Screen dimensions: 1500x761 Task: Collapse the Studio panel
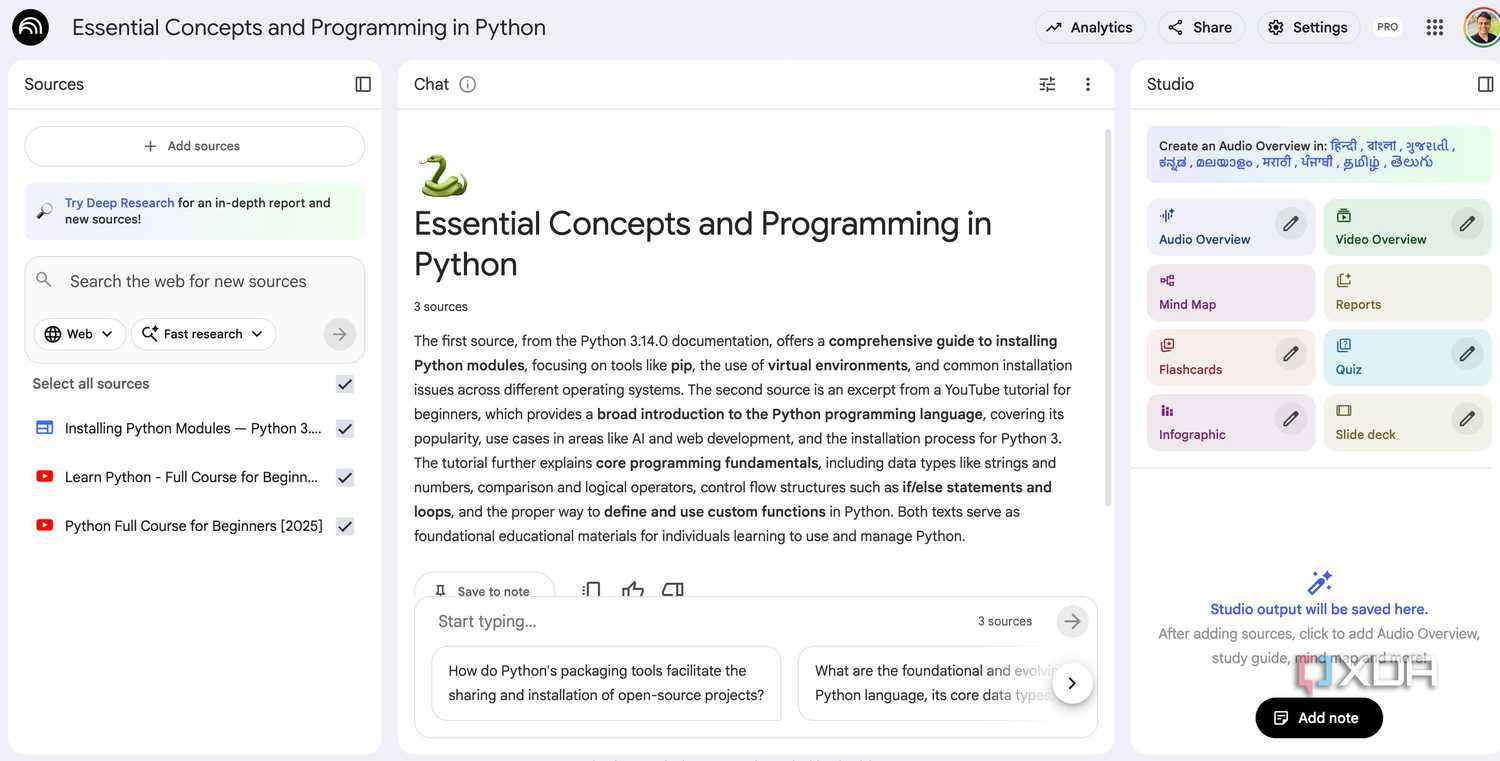[1485, 84]
